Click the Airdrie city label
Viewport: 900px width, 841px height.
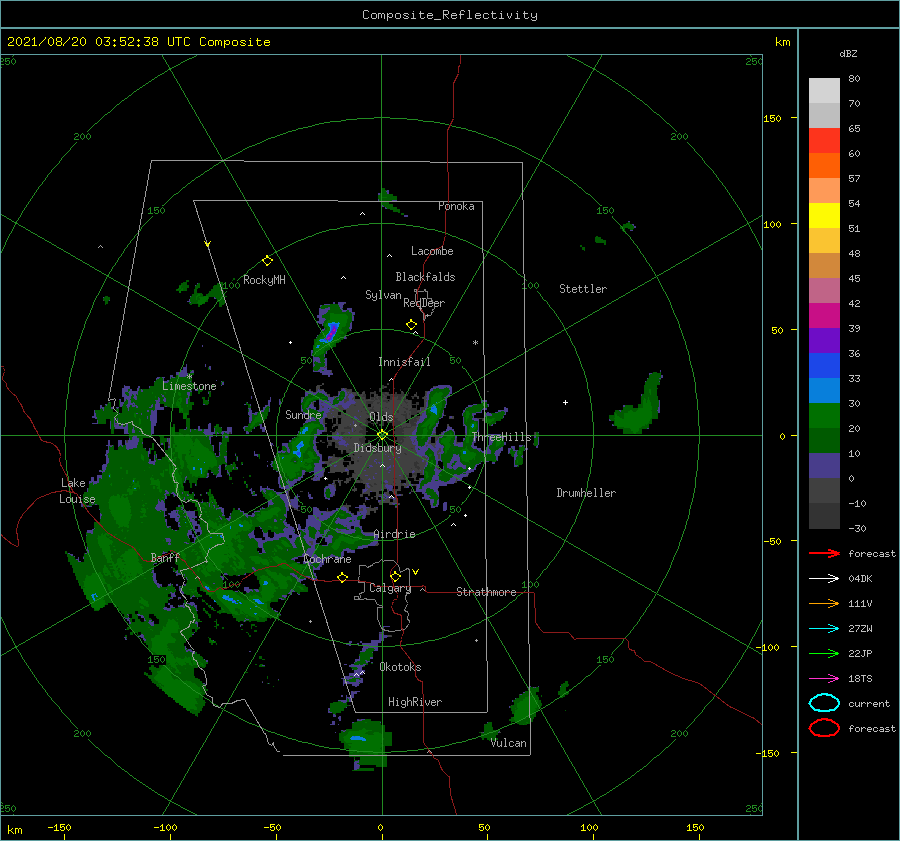click(x=394, y=534)
